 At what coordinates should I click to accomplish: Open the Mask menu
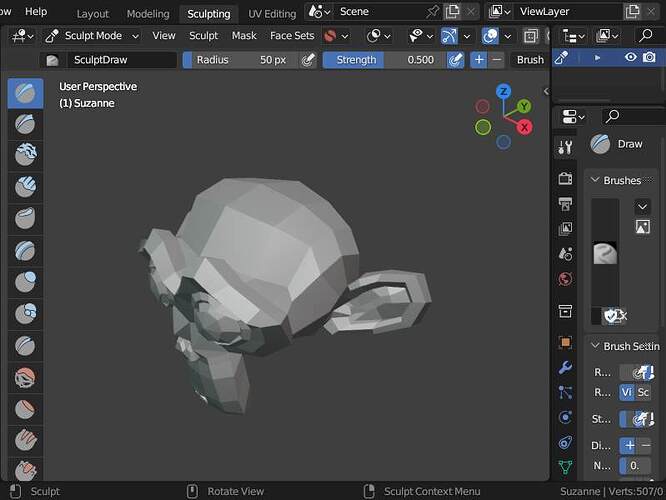click(x=244, y=36)
